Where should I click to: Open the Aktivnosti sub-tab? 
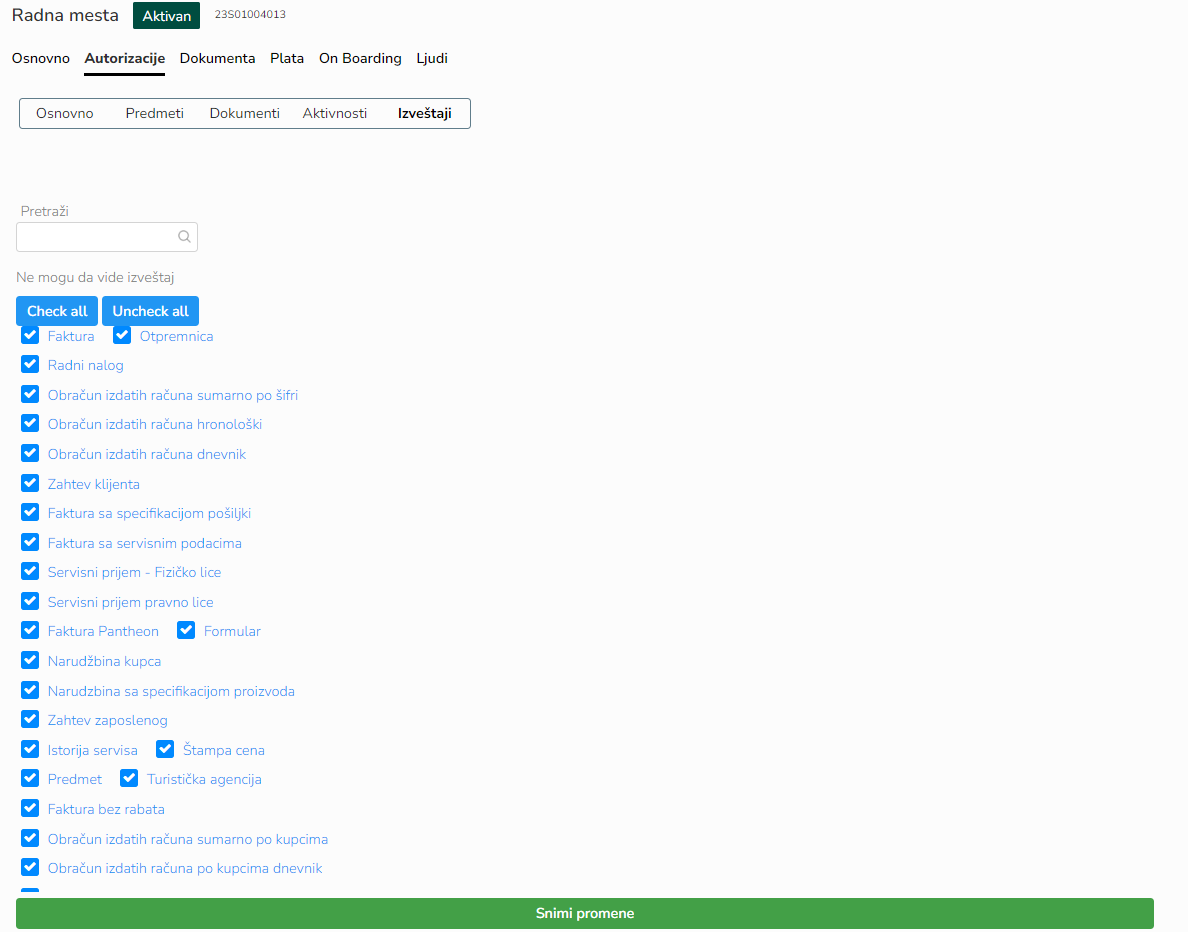(334, 113)
